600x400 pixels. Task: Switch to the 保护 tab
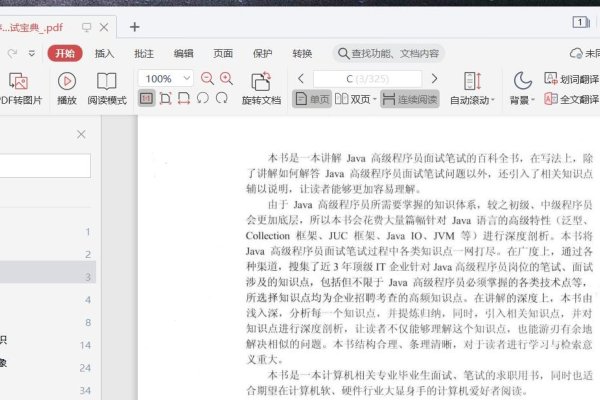(262, 53)
